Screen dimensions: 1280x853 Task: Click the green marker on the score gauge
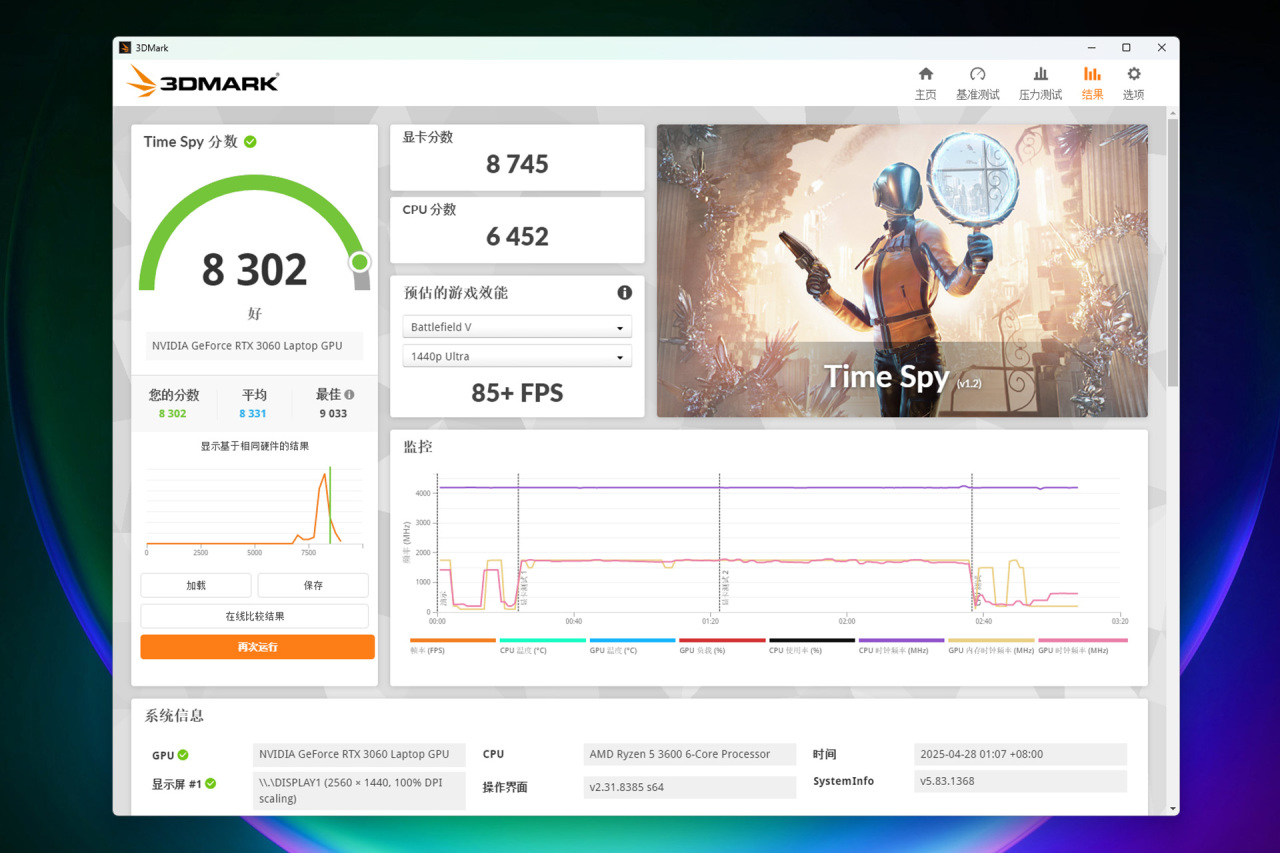point(360,262)
